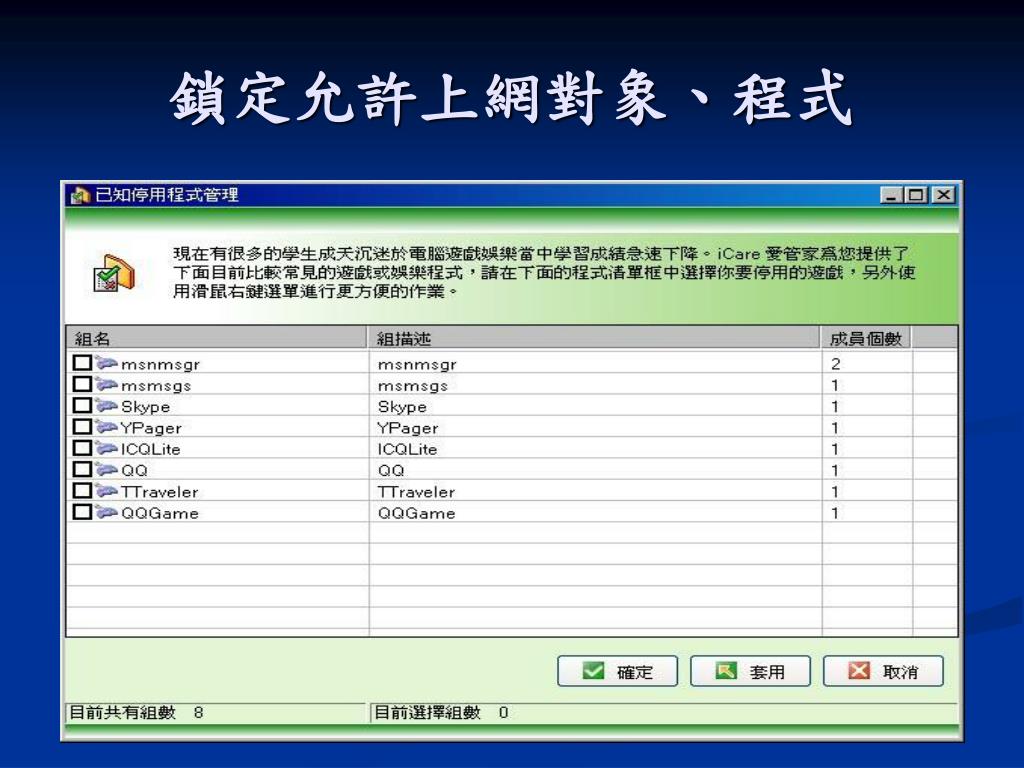The height and width of the screenshot is (768, 1024).
Task: Sort by the 成員個數 column header
Action: (x=866, y=338)
